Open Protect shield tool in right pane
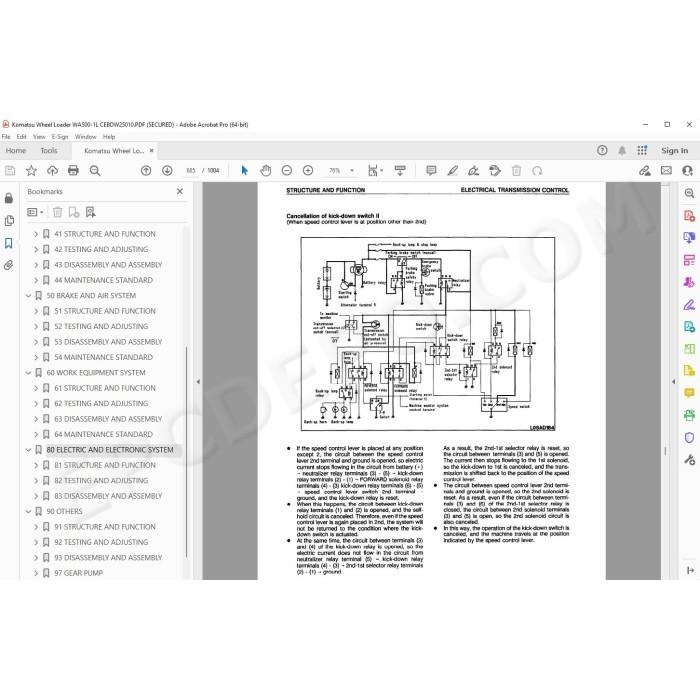Viewport: 700px width, 700px height. (x=689, y=438)
